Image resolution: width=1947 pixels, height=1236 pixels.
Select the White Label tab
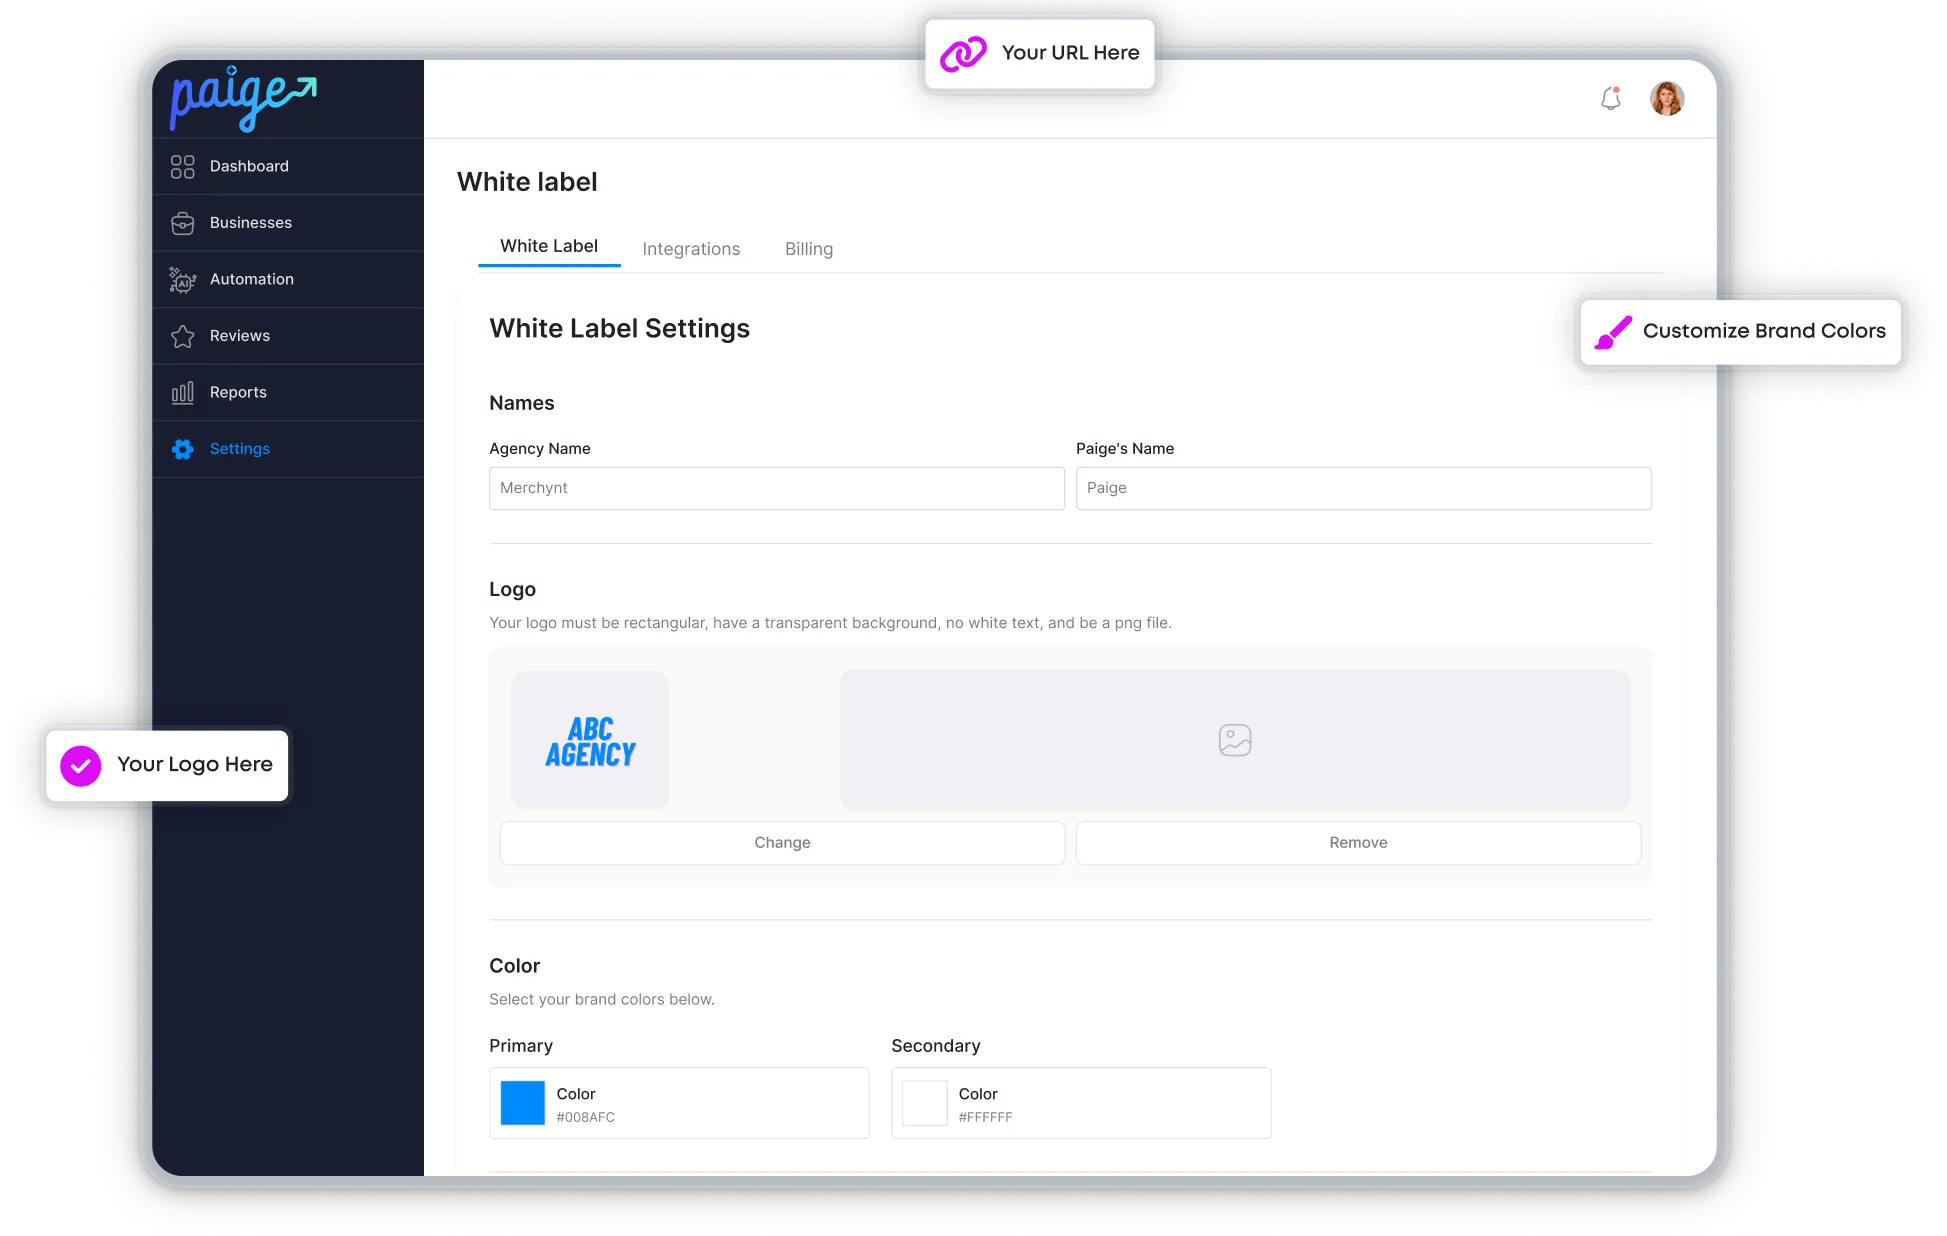tap(549, 246)
